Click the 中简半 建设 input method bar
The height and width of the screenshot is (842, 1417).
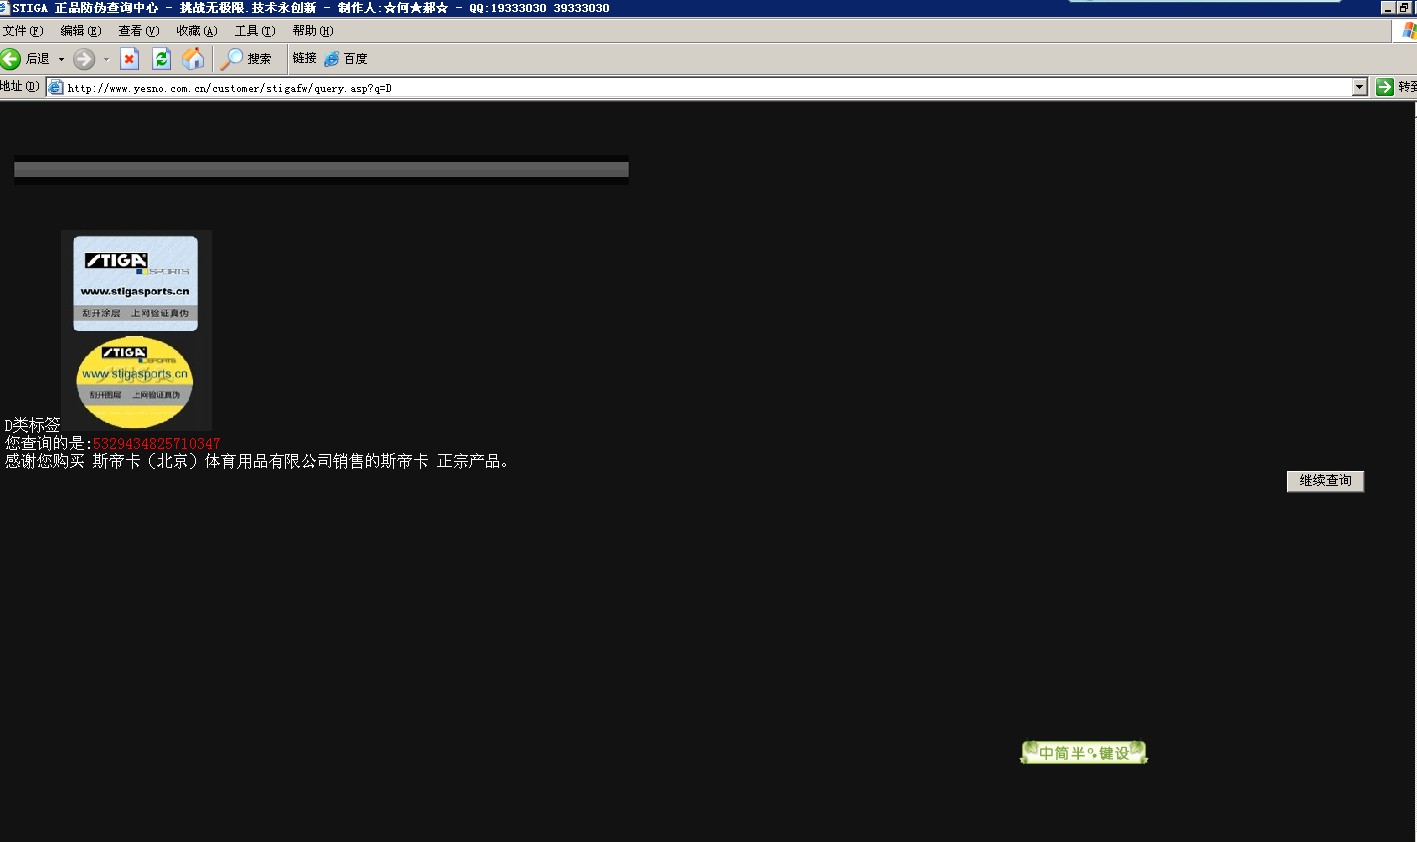click(1084, 752)
